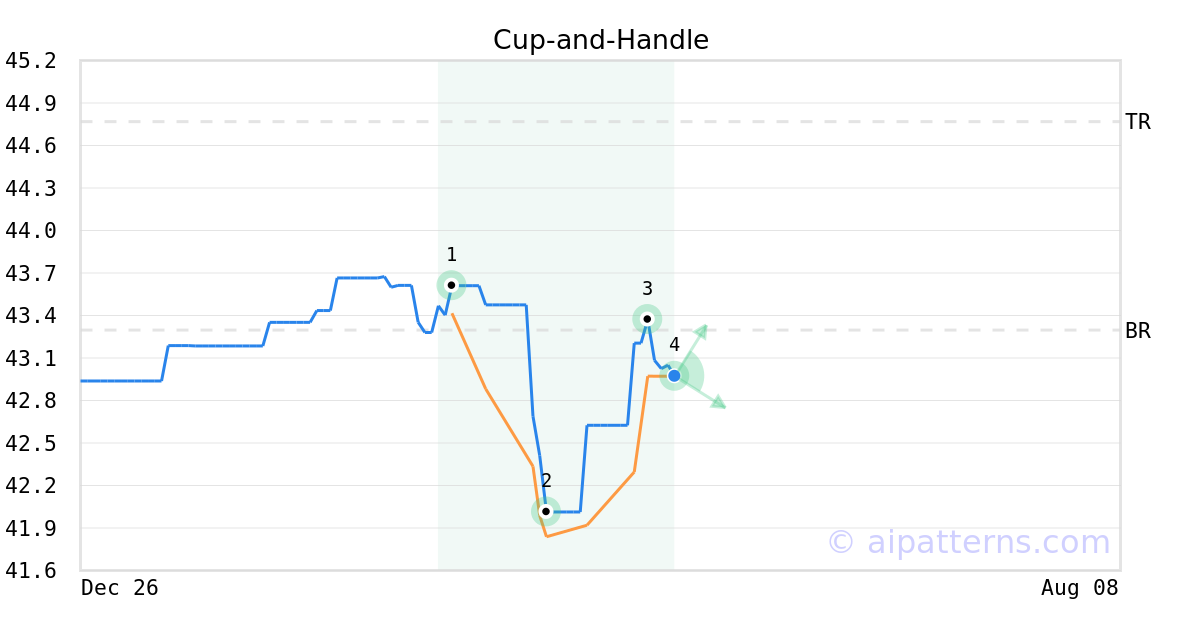The width and height of the screenshot is (1200, 630).
Task: Open the aipatterns.com watermark link
Action: 968,542
